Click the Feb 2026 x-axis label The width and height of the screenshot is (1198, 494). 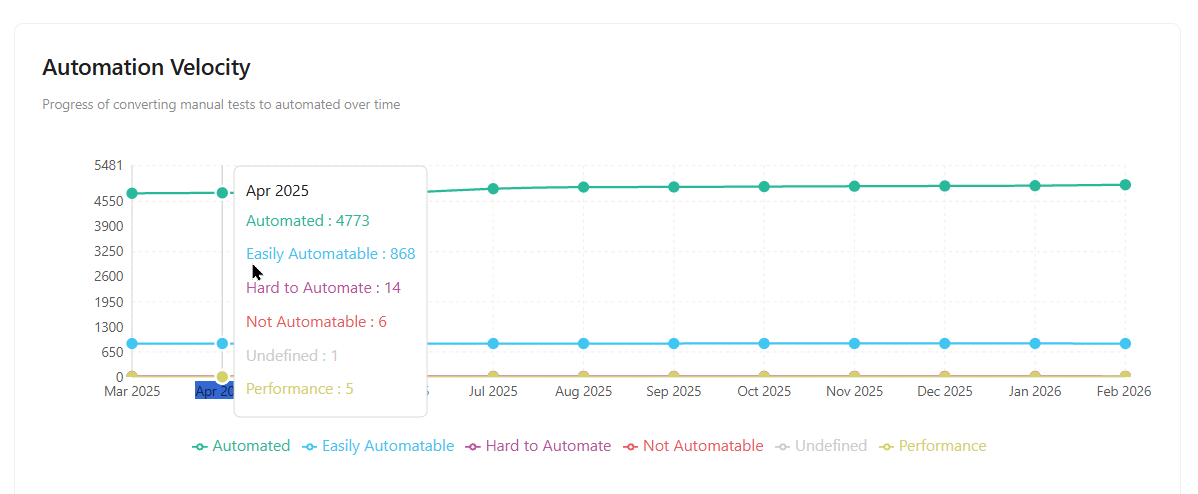1125,391
